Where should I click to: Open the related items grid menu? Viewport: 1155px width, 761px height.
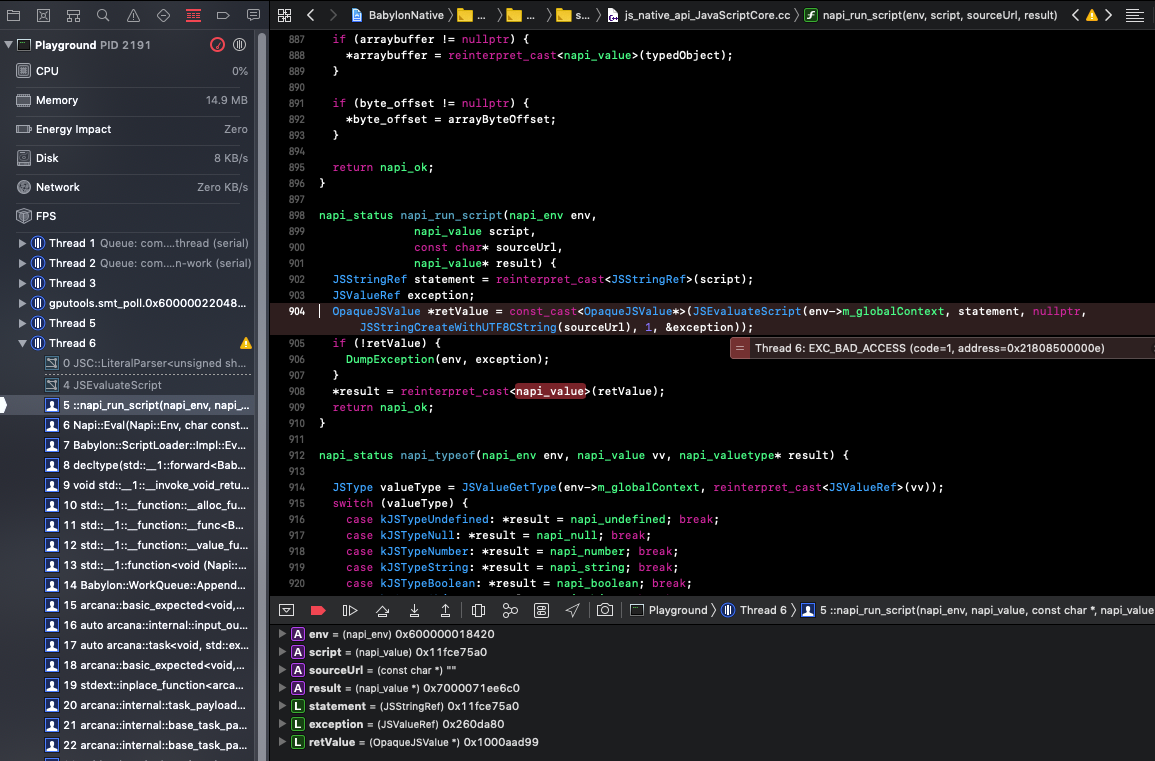tap(284, 15)
